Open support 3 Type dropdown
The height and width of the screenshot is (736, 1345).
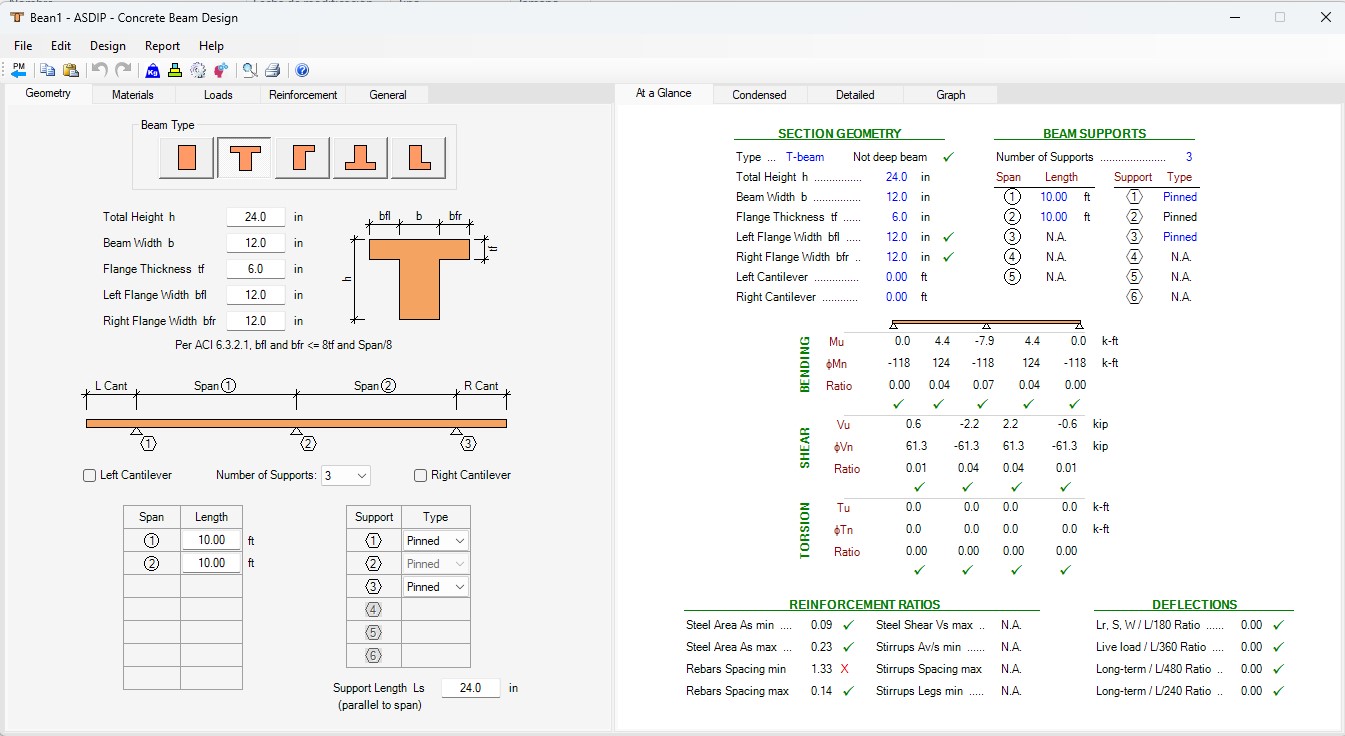[436, 587]
